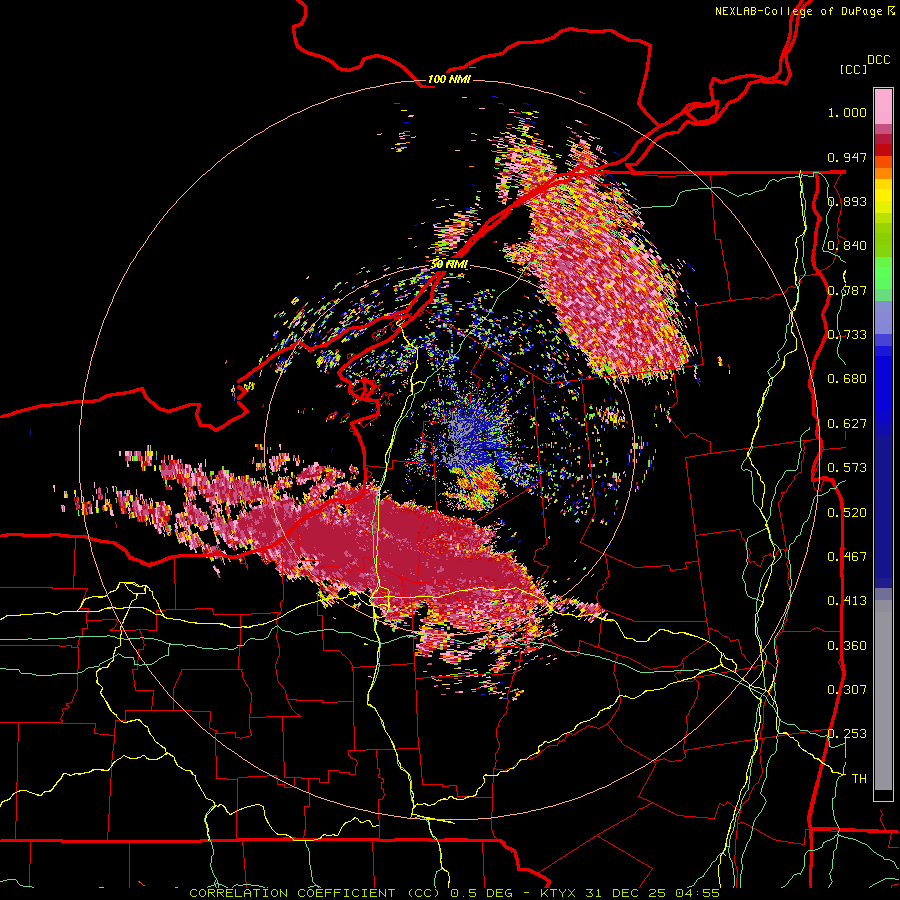The image size is (900, 900).
Task: Pick the gray bottom segment of the color bar
Action: tap(883, 695)
